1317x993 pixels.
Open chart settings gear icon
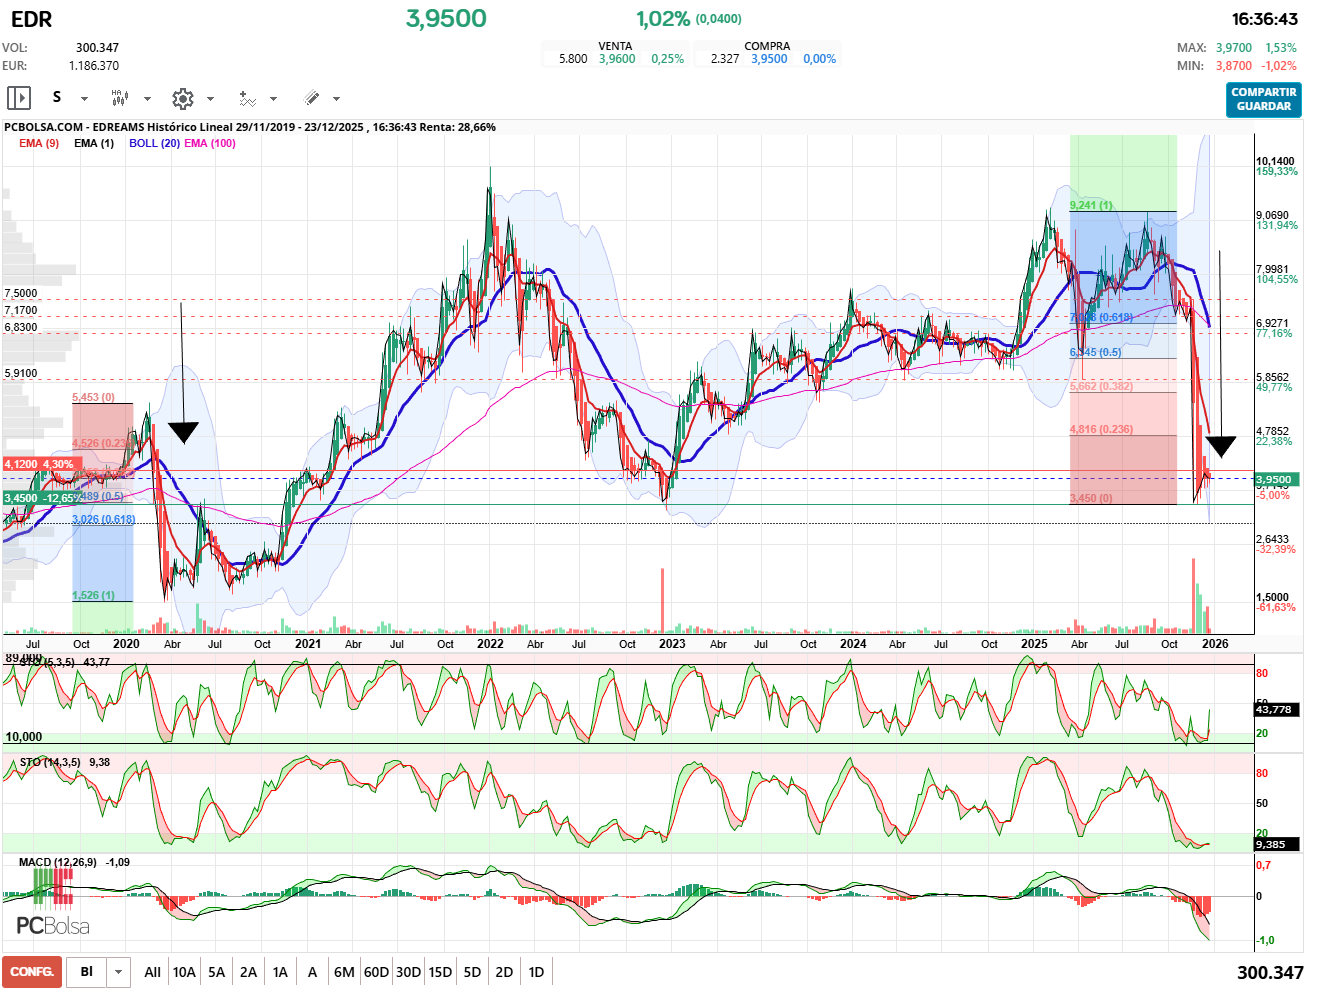click(182, 98)
